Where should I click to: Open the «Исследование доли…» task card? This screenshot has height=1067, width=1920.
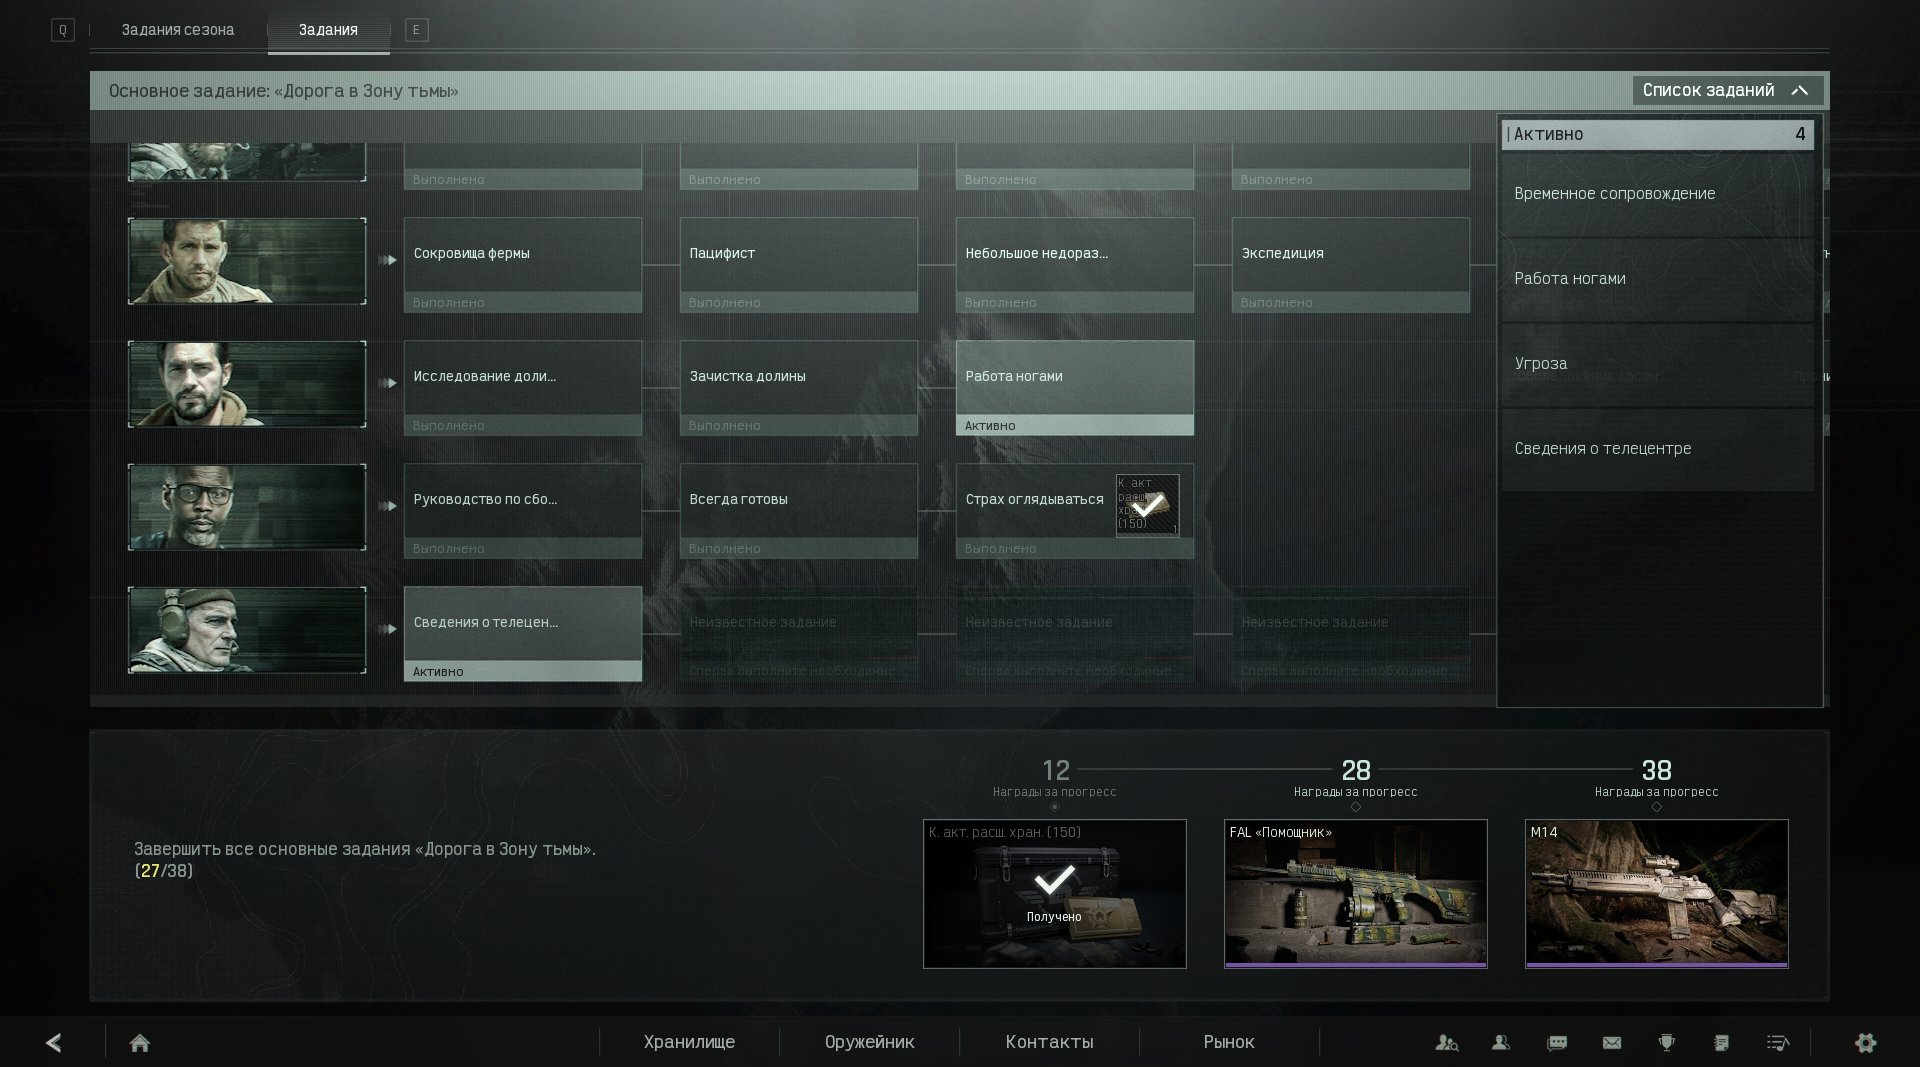pos(523,388)
